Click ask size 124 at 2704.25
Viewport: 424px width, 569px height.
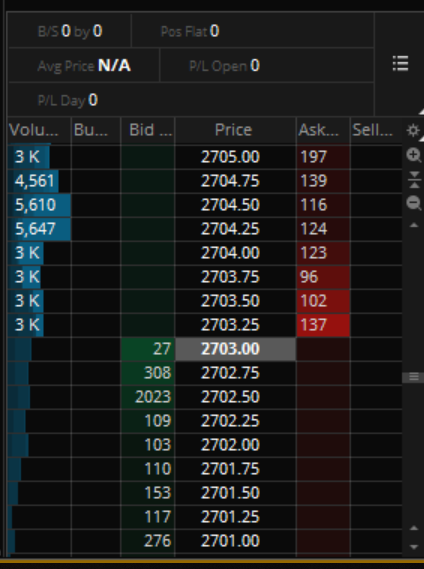coord(323,229)
